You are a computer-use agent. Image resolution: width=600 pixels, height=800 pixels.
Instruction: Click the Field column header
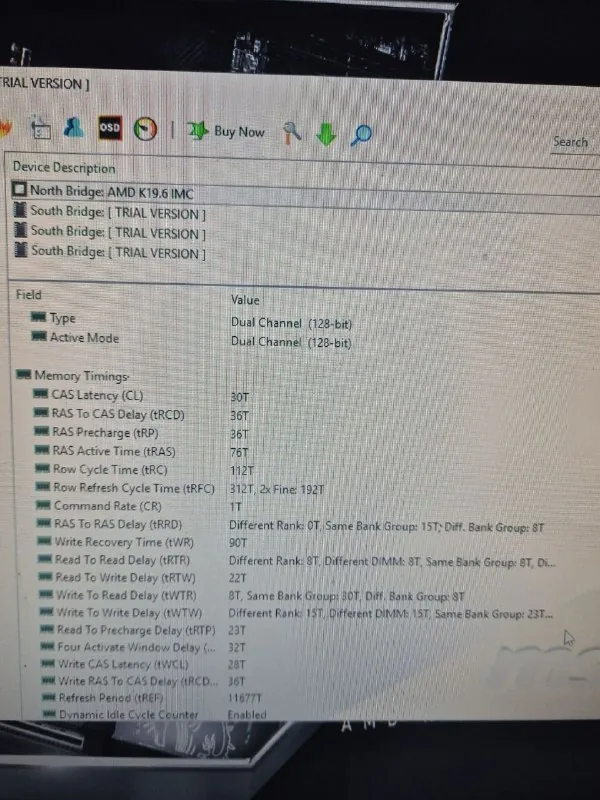click(x=29, y=295)
